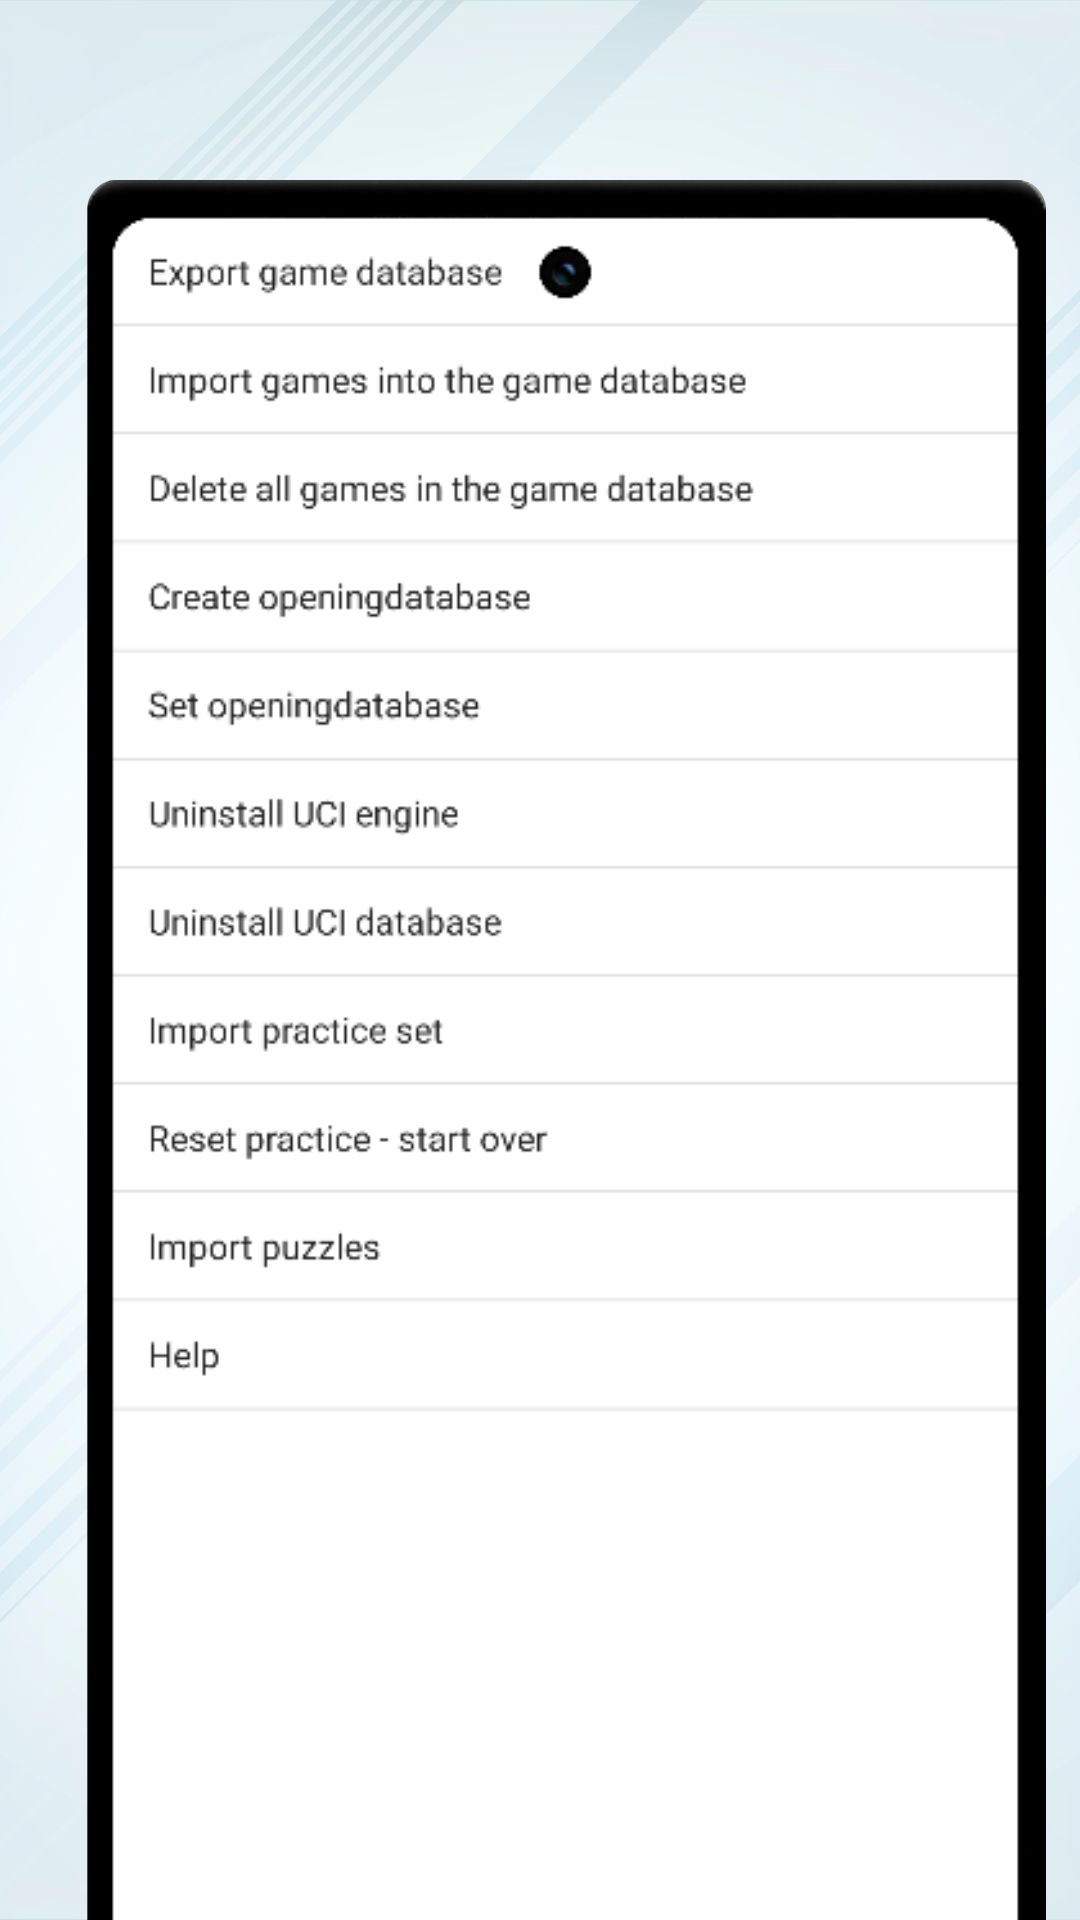Tap Uninstall UCI database
Screen dimensions: 1080x1920
325,922
